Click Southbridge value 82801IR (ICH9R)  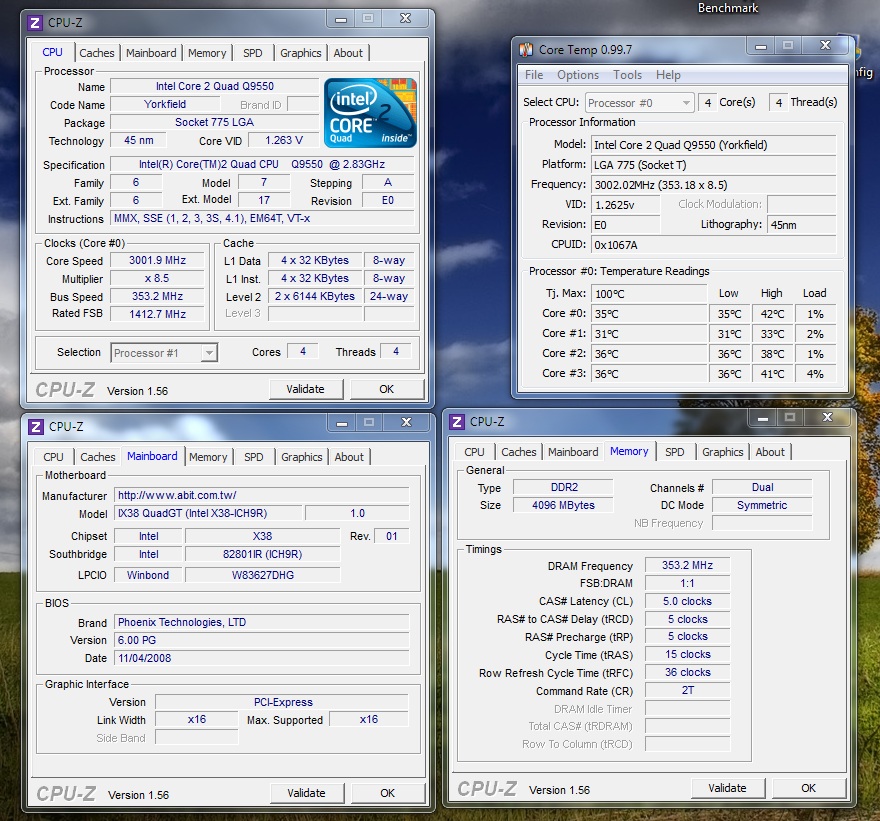tap(263, 554)
